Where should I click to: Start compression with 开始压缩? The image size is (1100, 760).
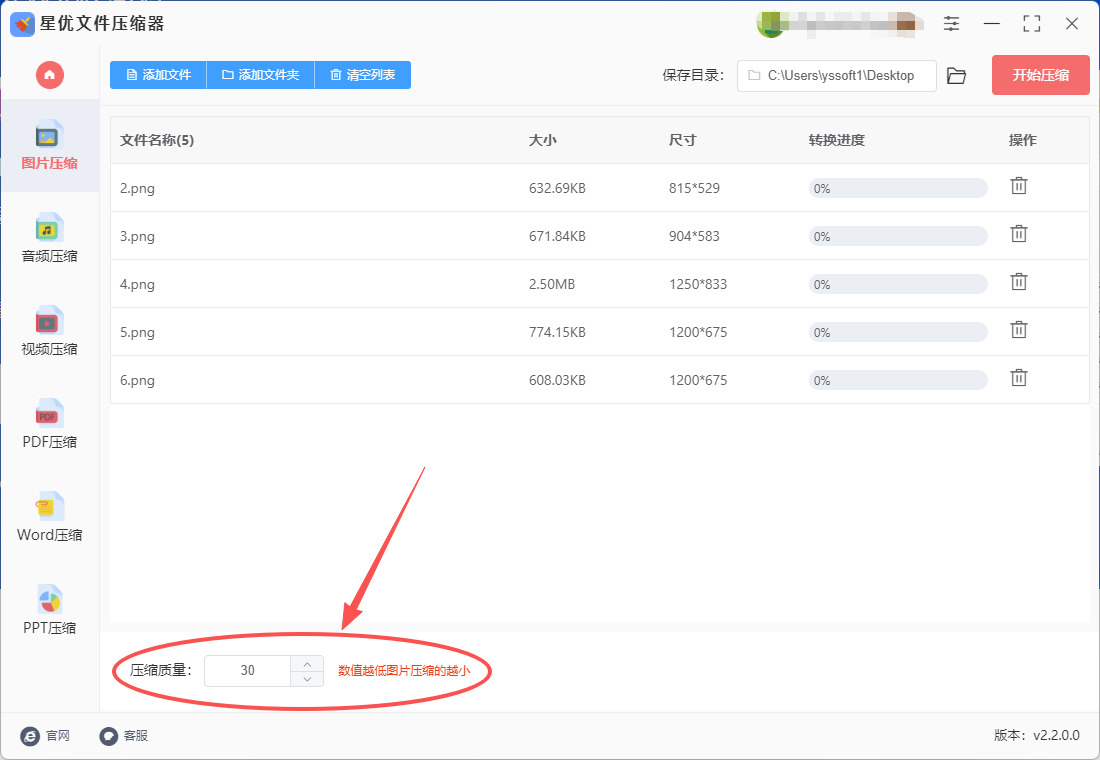(1040, 75)
